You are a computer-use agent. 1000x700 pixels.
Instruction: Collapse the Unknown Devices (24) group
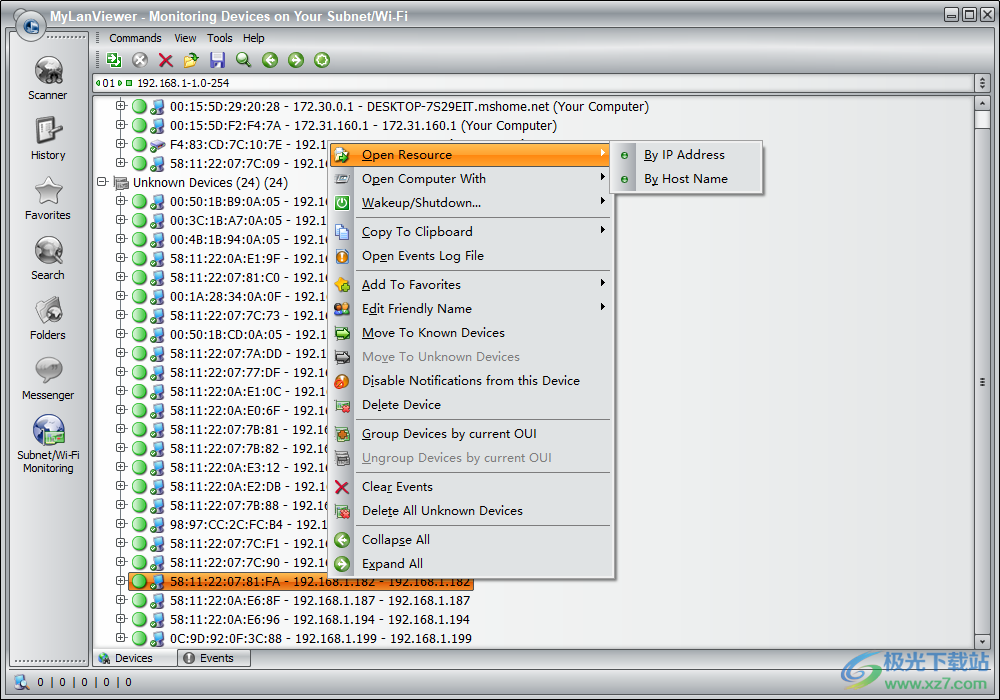point(102,183)
